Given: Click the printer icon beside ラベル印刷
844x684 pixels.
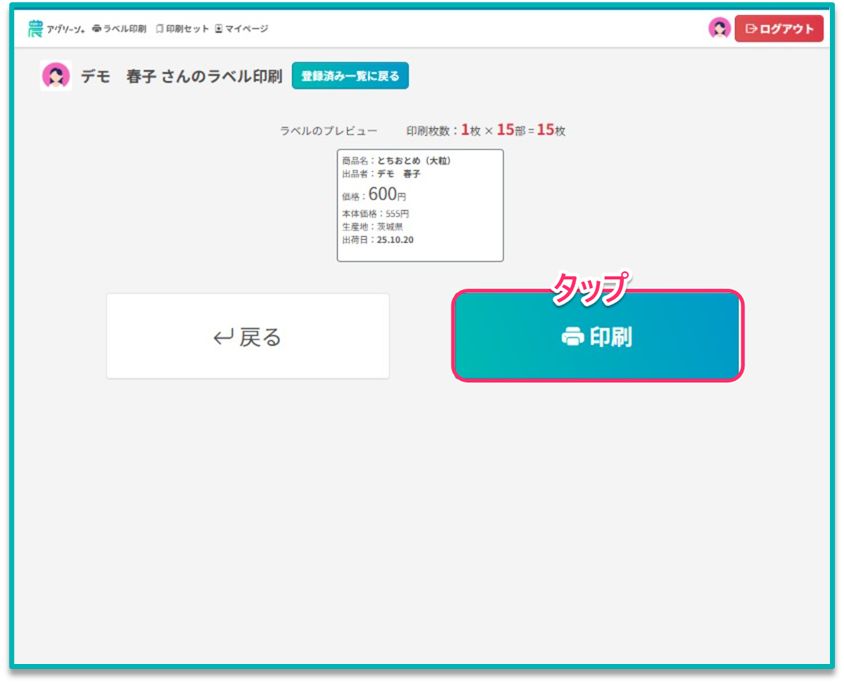Looking at the screenshot, I should point(97,29).
